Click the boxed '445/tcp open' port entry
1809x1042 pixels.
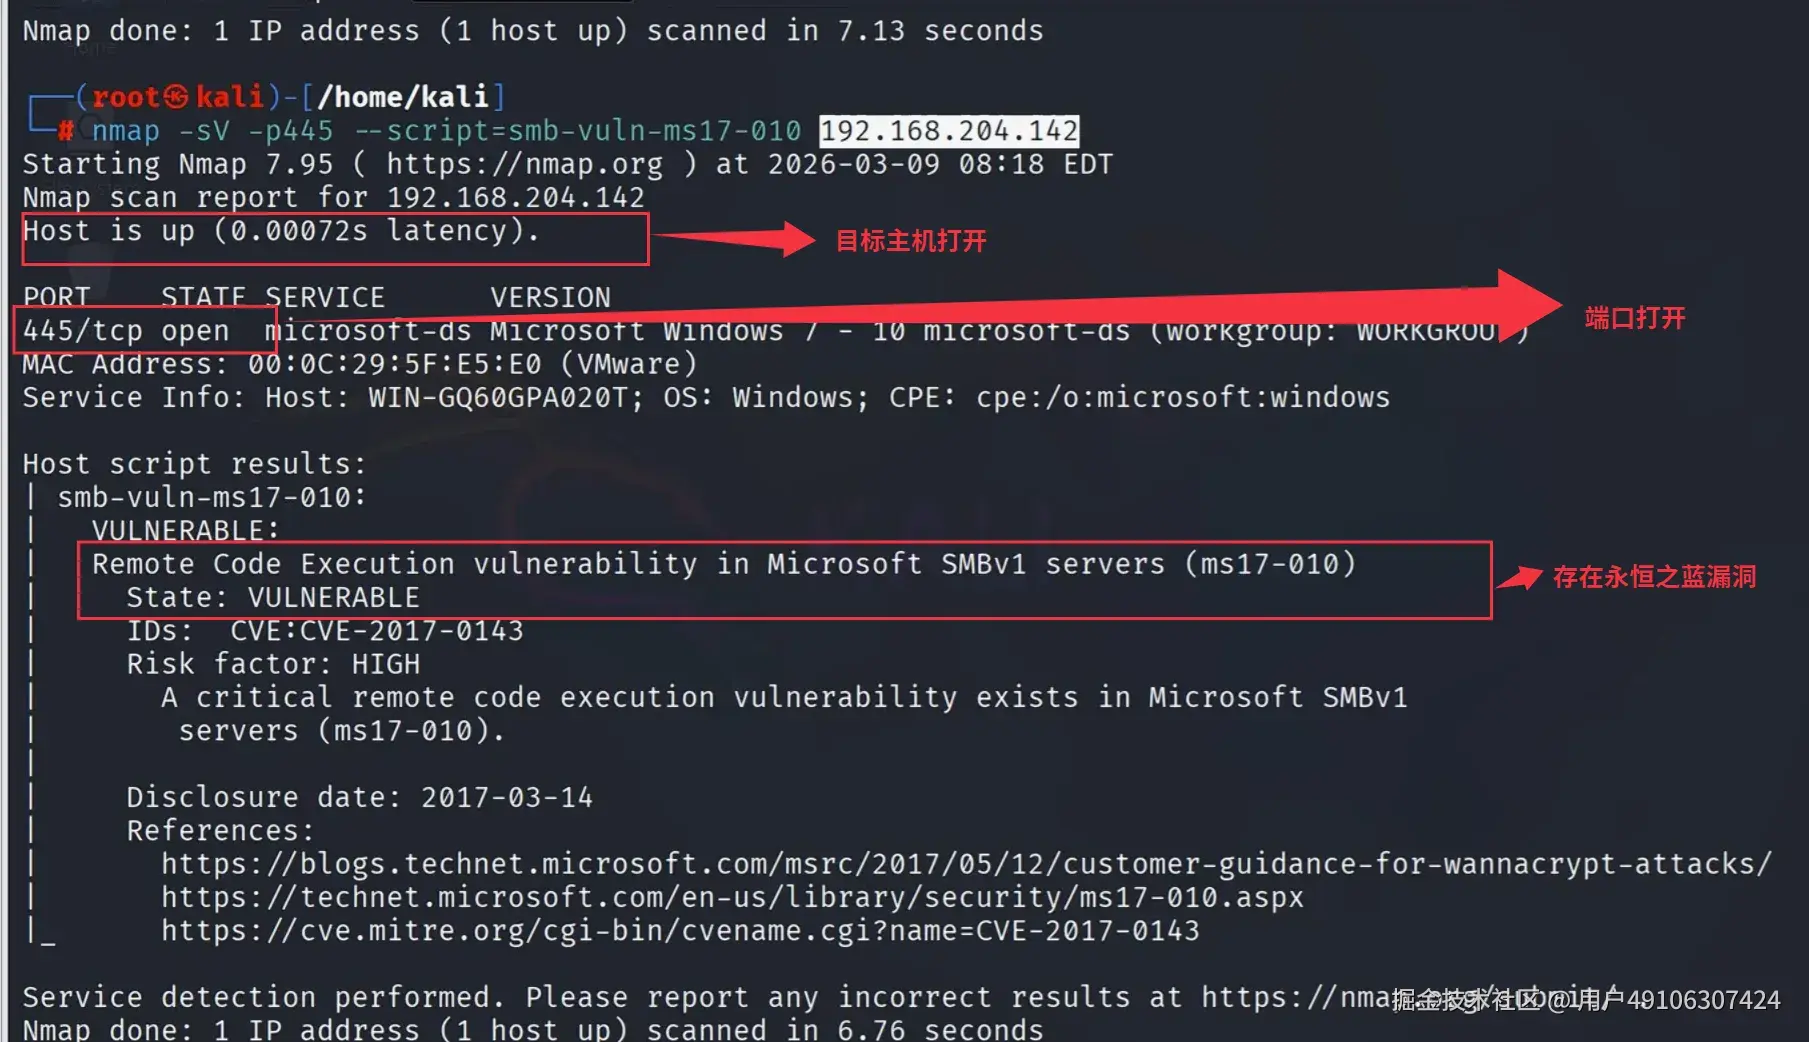126,331
